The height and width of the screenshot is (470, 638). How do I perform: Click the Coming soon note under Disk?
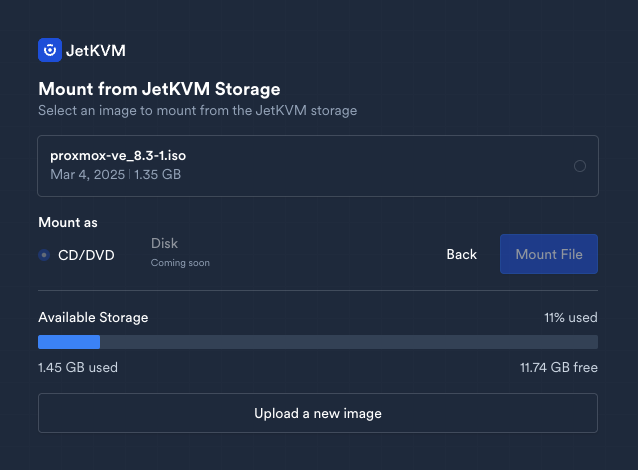(x=180, y=263)
